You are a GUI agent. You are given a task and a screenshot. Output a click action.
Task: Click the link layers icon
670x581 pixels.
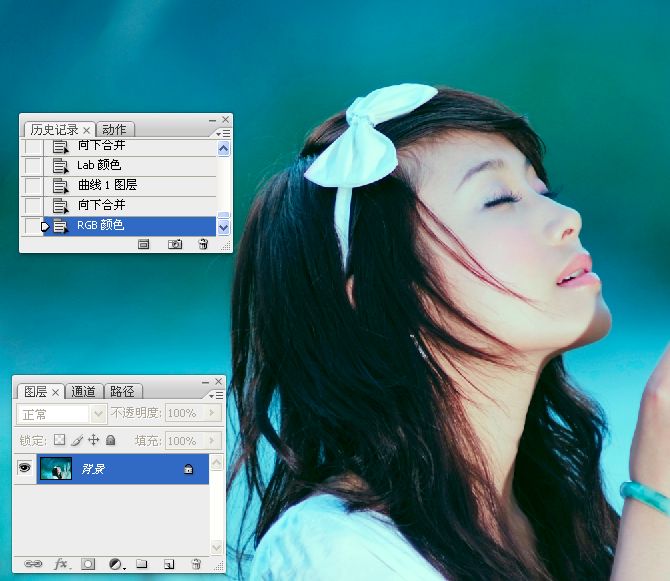click(33, 564)
